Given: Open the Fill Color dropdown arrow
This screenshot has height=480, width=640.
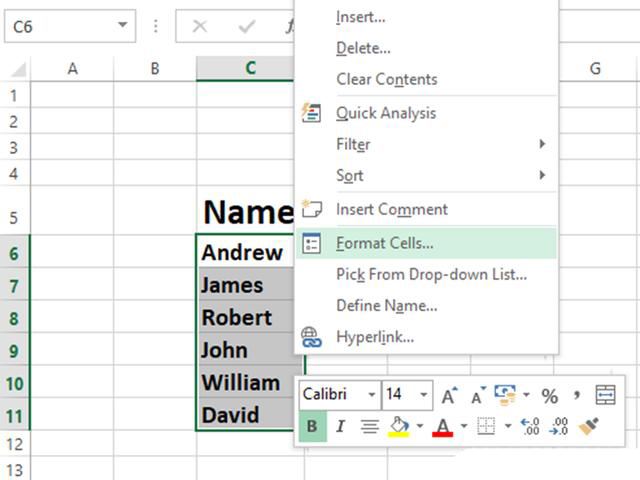Looking at the screenshot, I should coord(420,426).
